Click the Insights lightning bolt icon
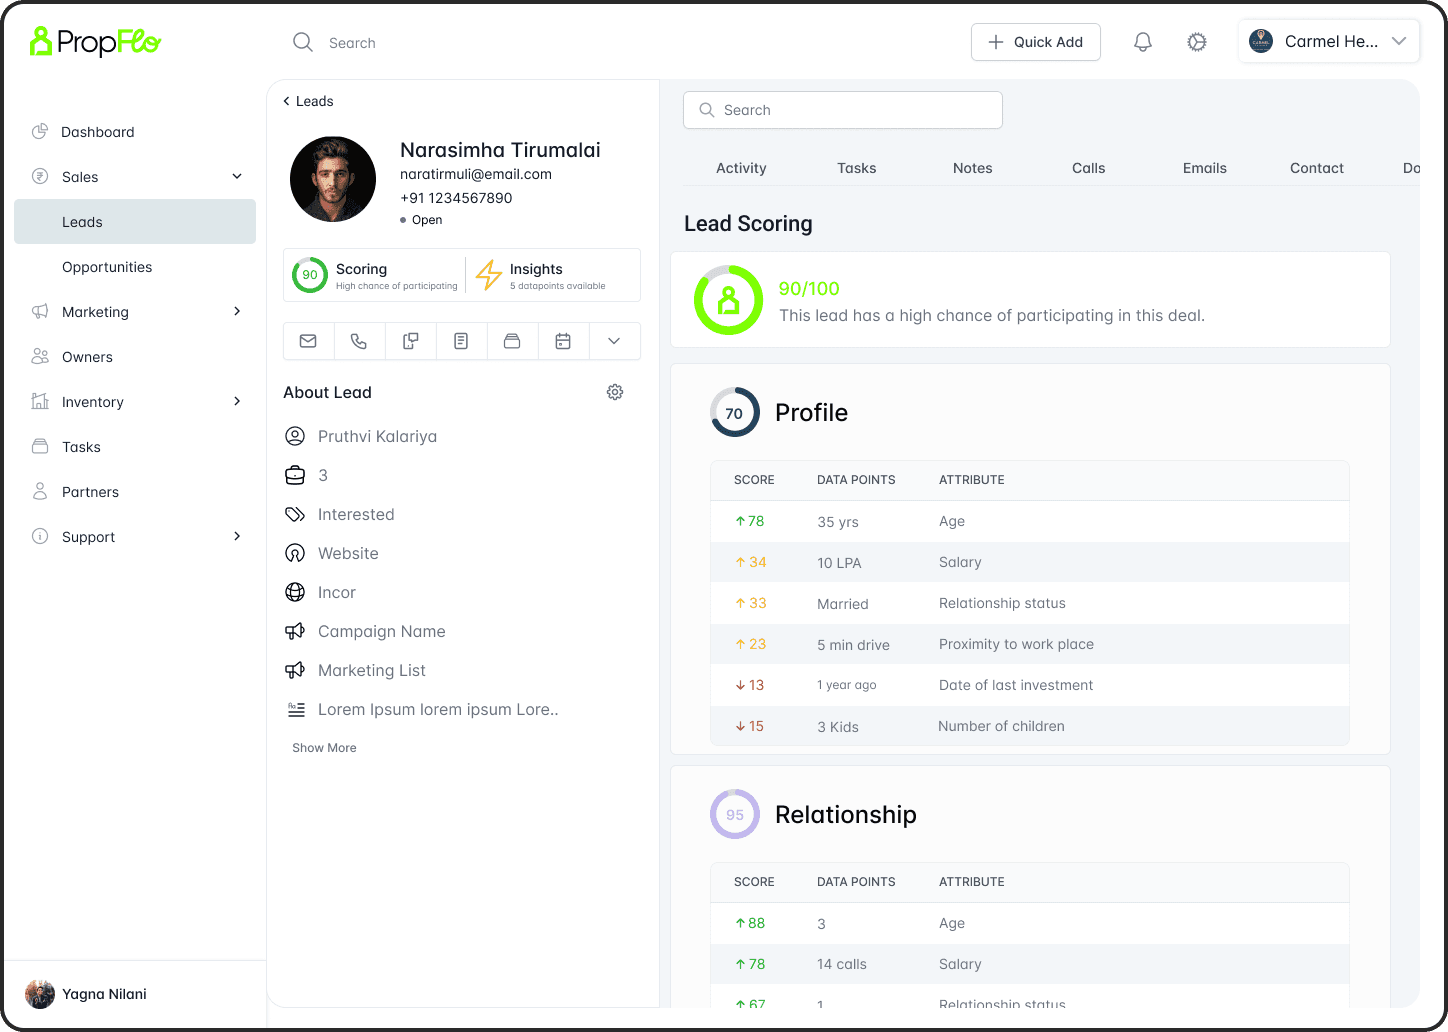The height and width of the screenshot is (1032, 1448). (489, 275)
